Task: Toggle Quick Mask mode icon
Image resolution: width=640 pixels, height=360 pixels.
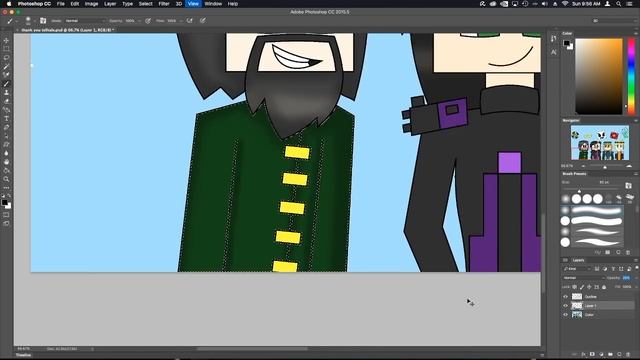Action: coord(6,215)
